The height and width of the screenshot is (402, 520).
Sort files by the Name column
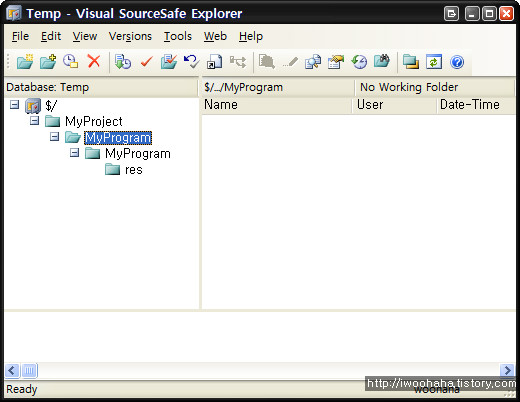(x=277, y=105)
